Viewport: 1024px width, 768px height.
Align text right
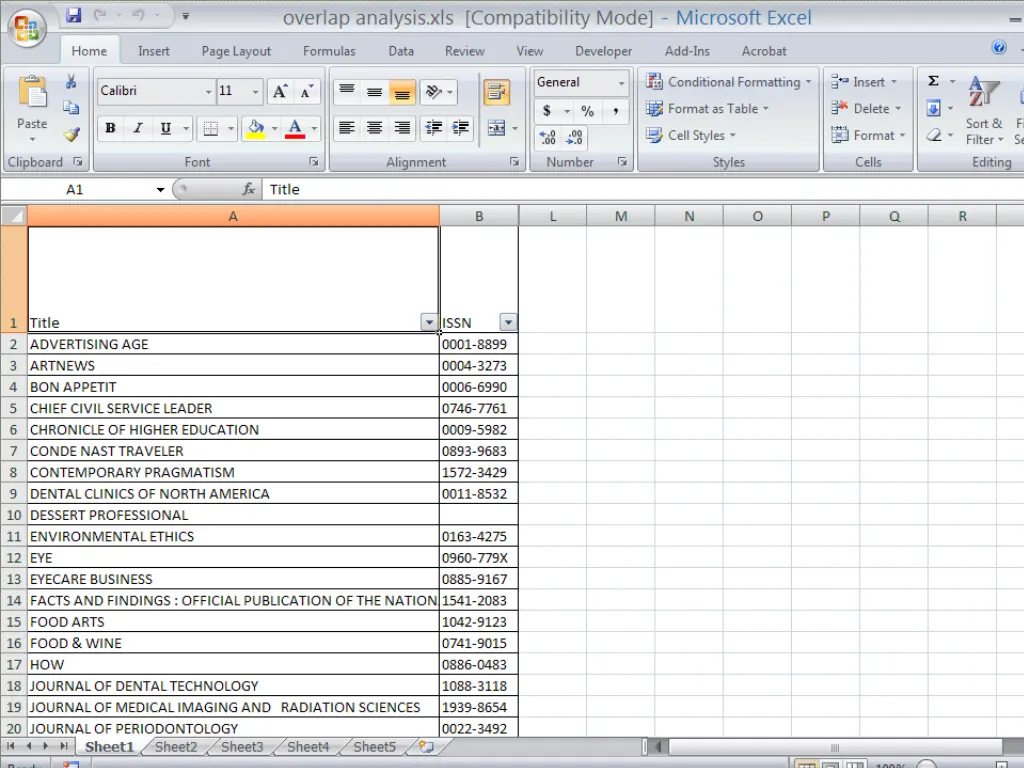402,128
